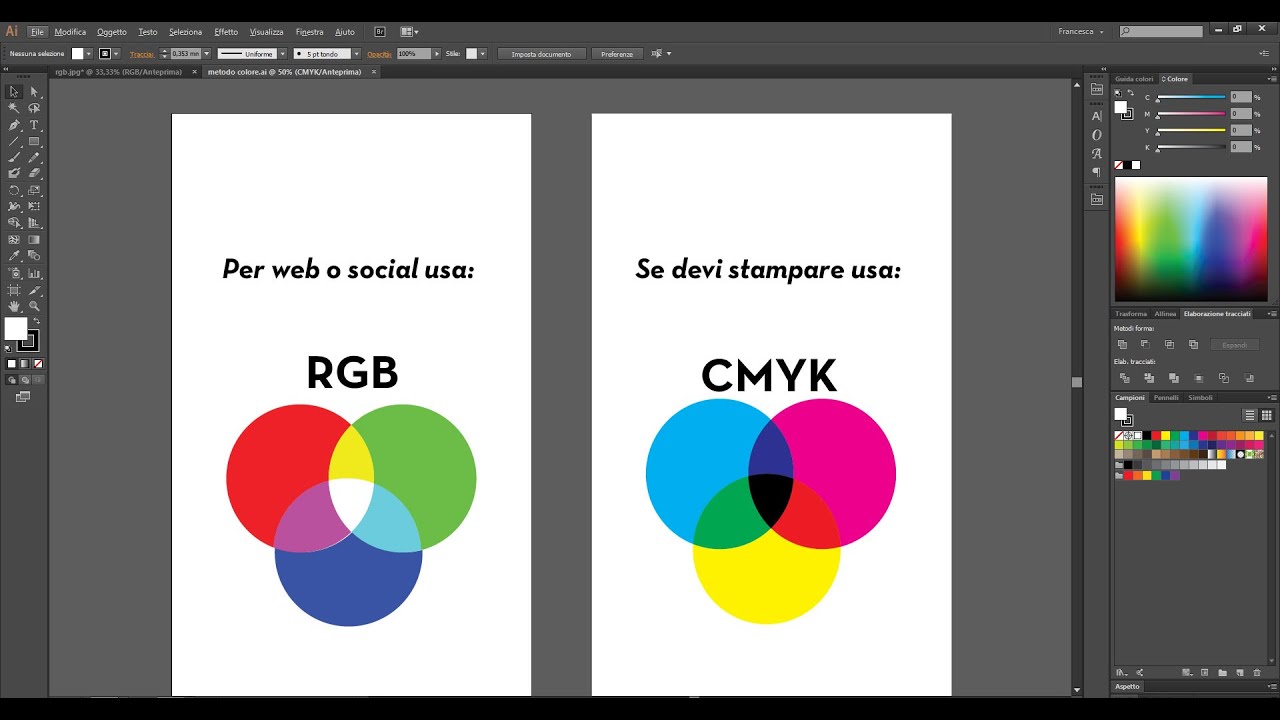Reset to default fill and stroke

pos(8,348)
